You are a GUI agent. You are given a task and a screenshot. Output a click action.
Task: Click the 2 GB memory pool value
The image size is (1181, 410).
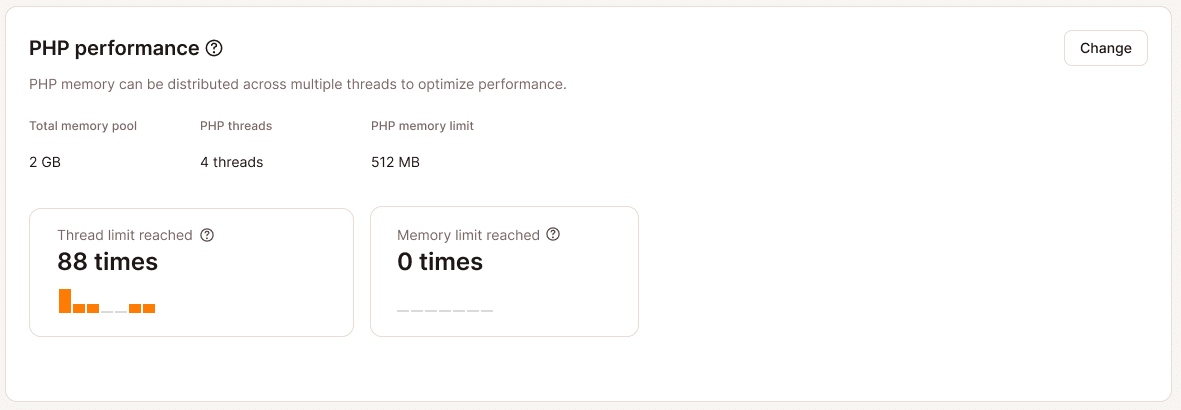45,162
